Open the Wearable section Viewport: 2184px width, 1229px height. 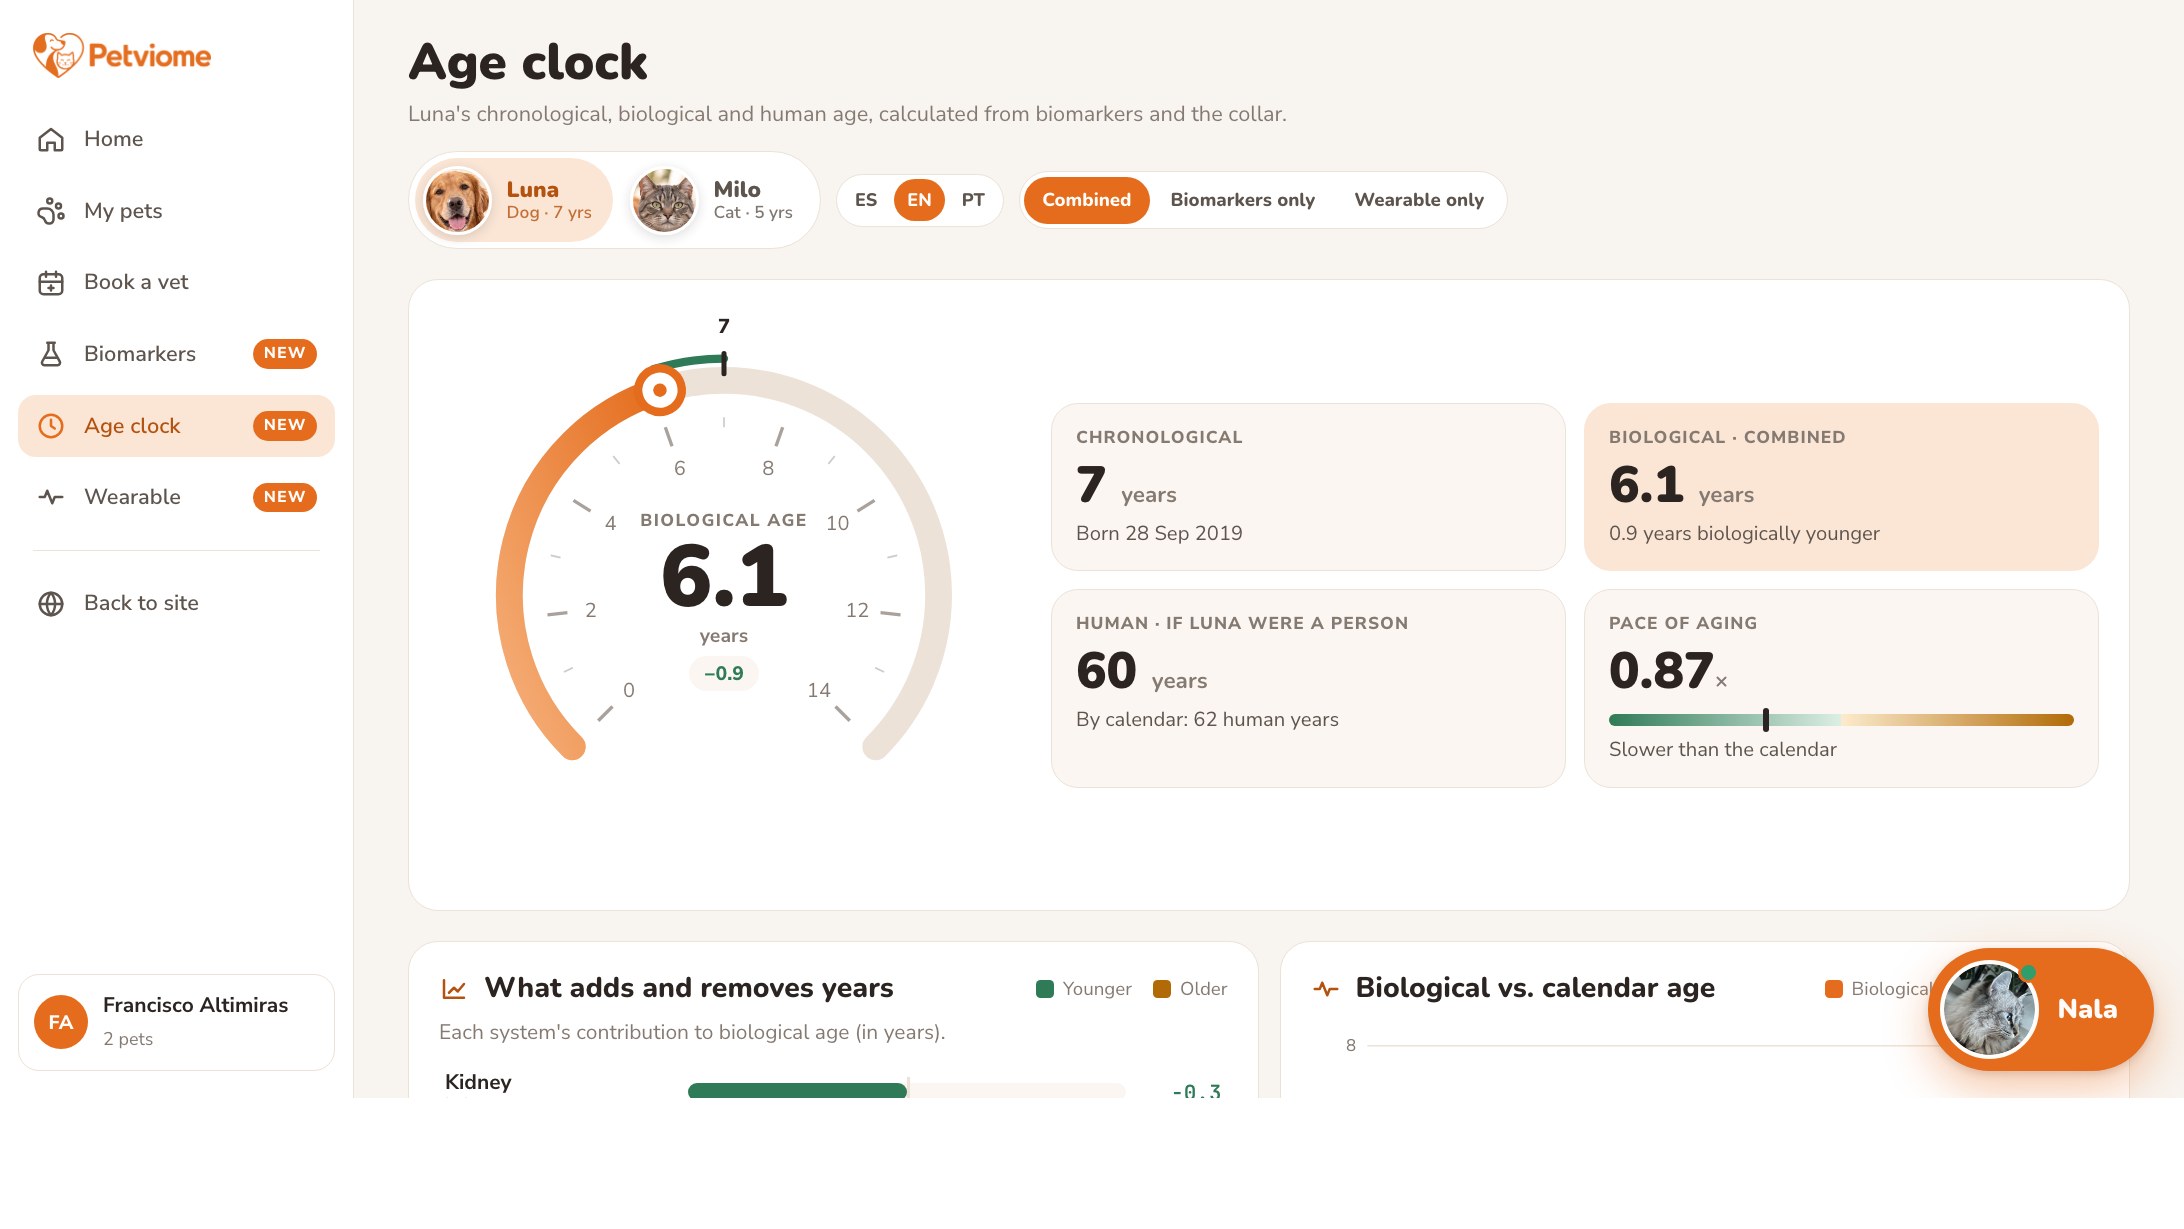pos(176,497)
